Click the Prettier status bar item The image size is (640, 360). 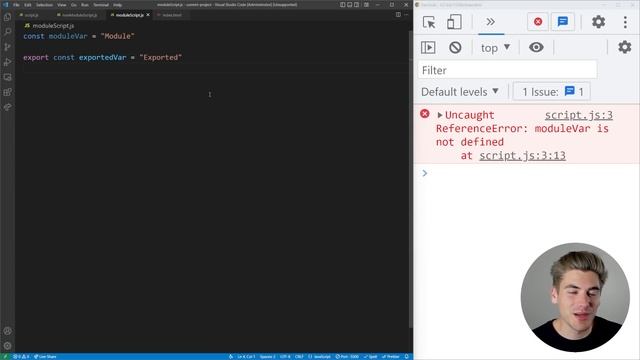391,357
